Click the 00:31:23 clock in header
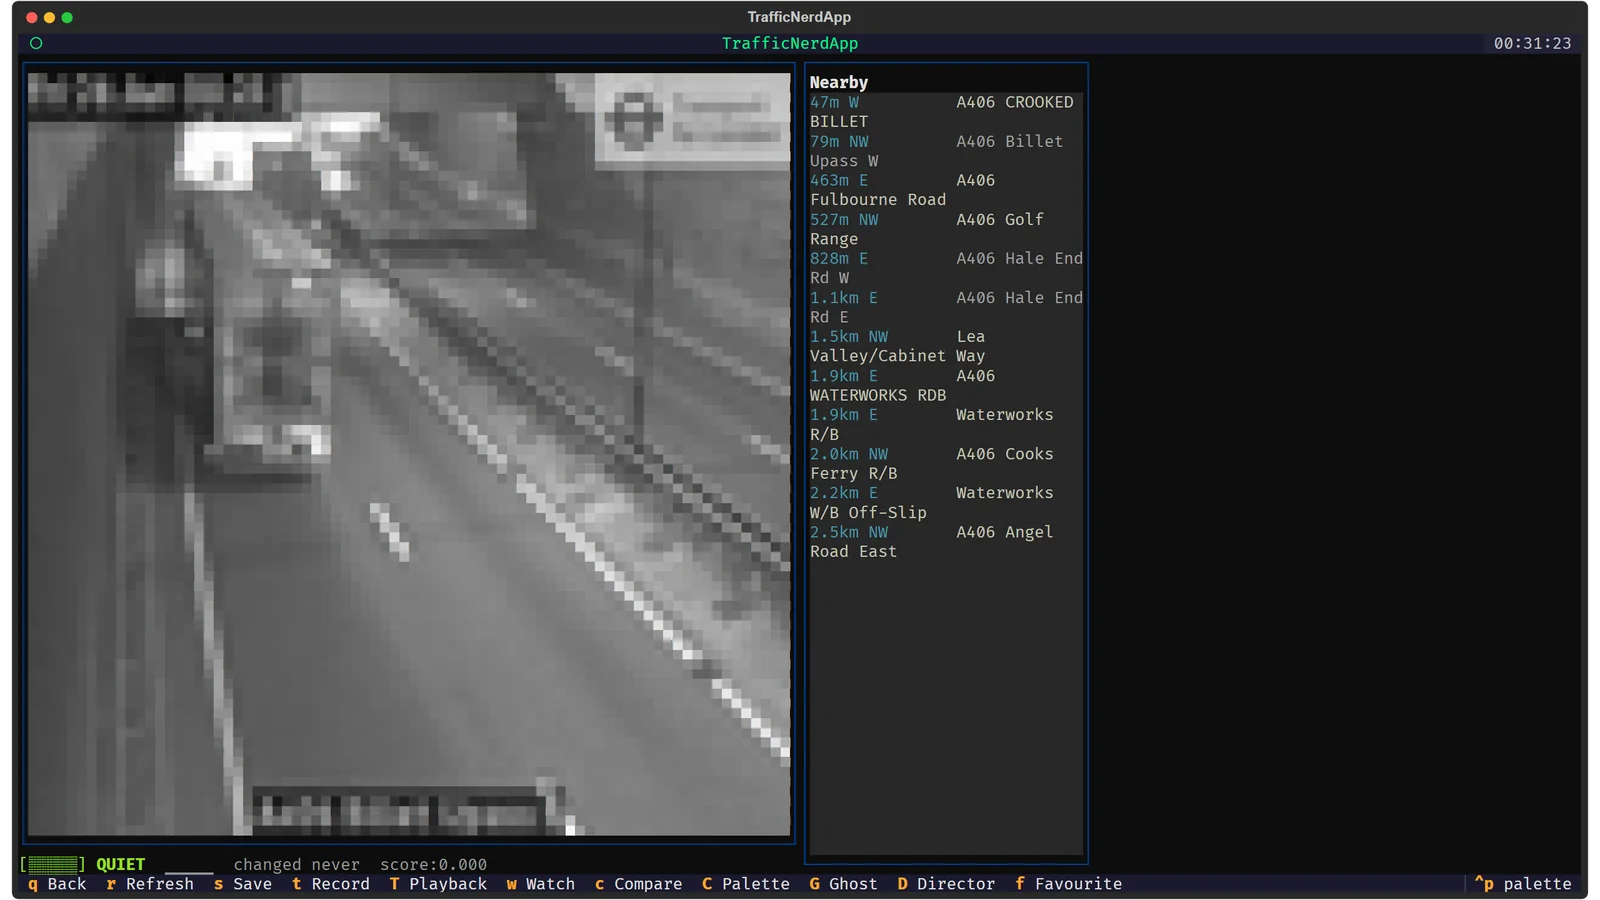The height and width of the screenshot is (900, 1600). coord(1532,43)
